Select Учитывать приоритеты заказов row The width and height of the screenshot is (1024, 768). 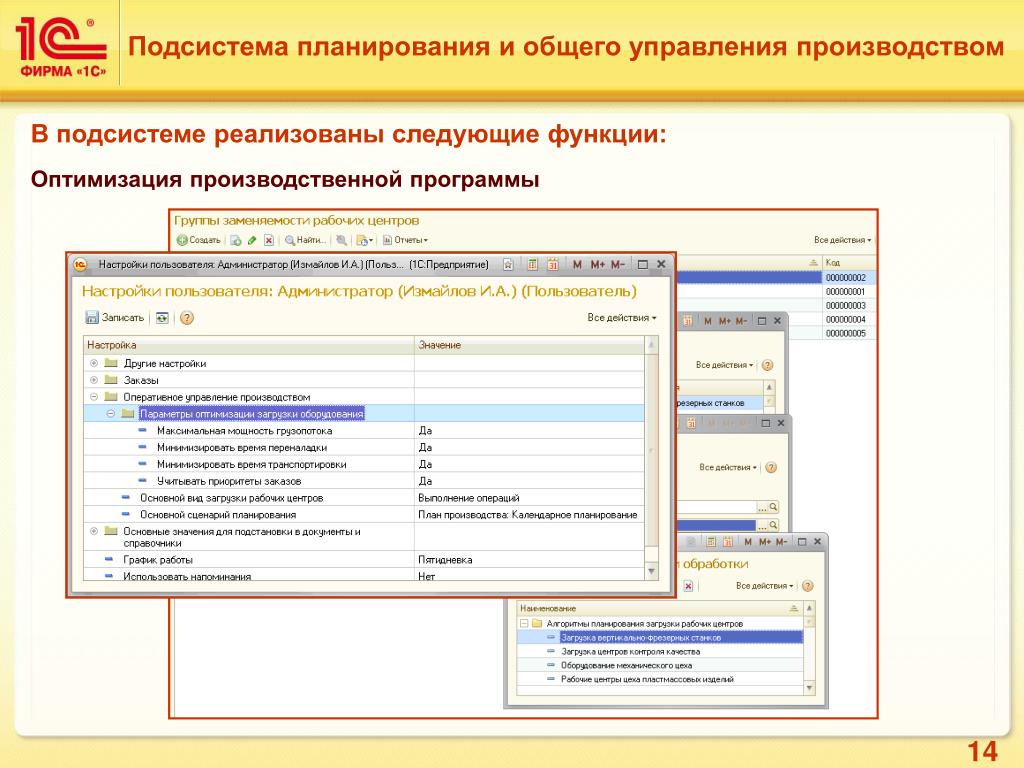364,481
